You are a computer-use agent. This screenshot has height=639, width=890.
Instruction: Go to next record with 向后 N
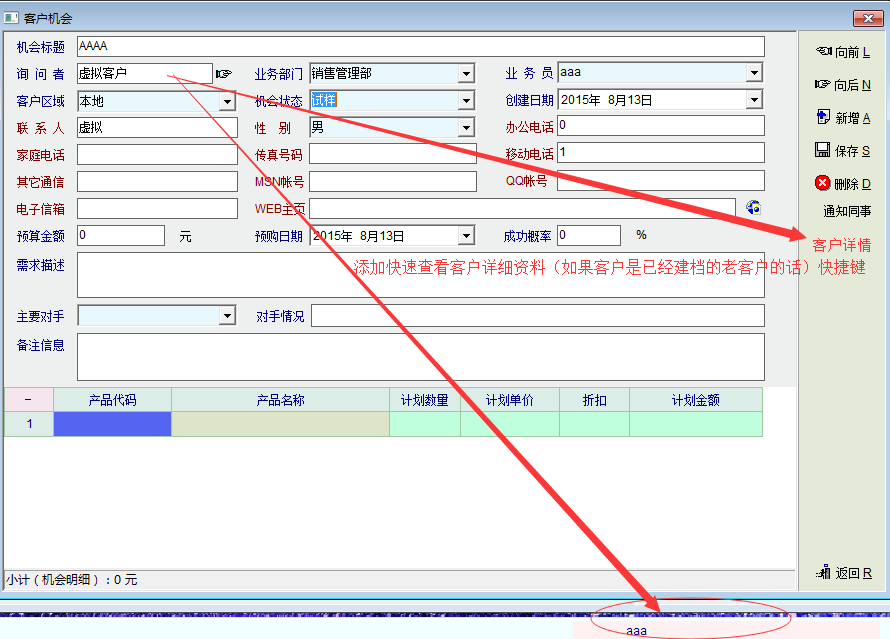coord(843,85)
